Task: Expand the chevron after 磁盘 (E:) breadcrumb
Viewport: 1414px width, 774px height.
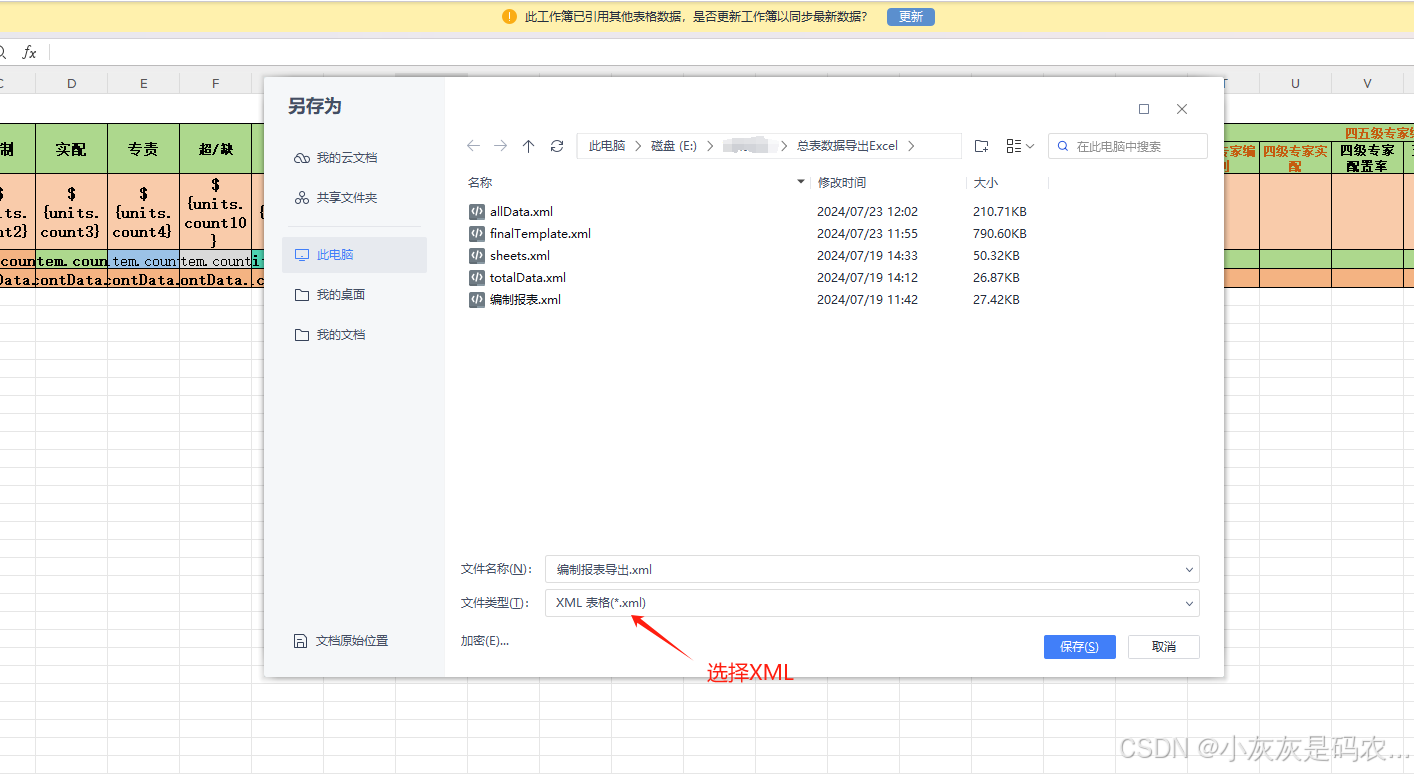Action: [x=710, y=146]
